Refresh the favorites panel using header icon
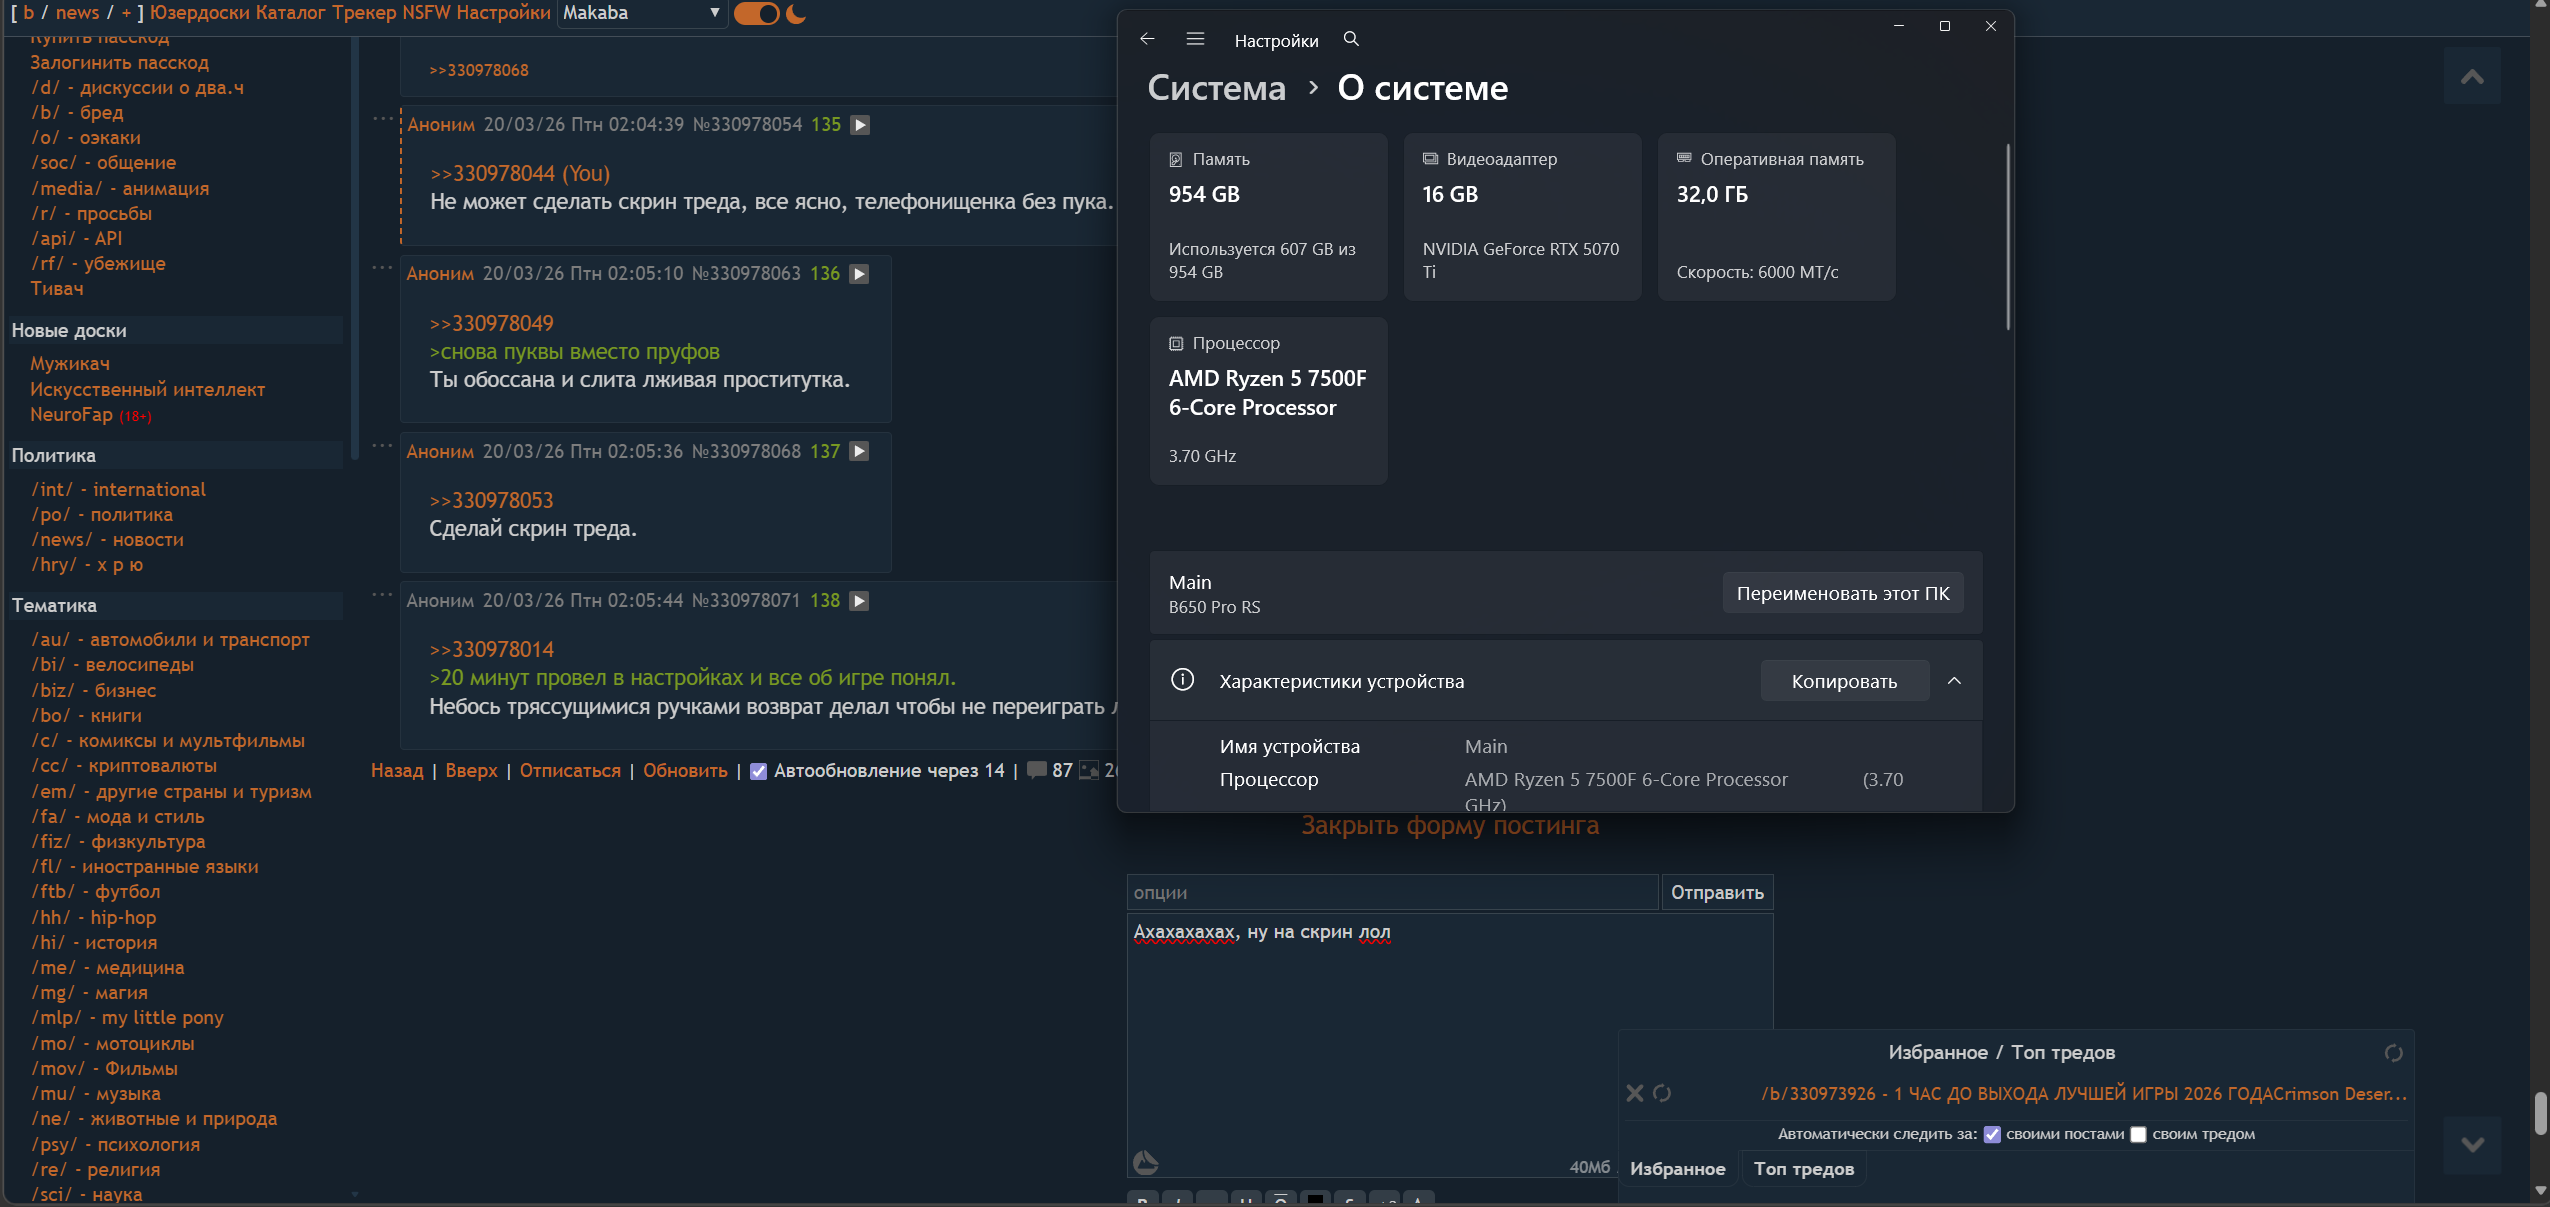Image resolution: width=2550 pixels, height=1207 pixels. [2393, 1053]
